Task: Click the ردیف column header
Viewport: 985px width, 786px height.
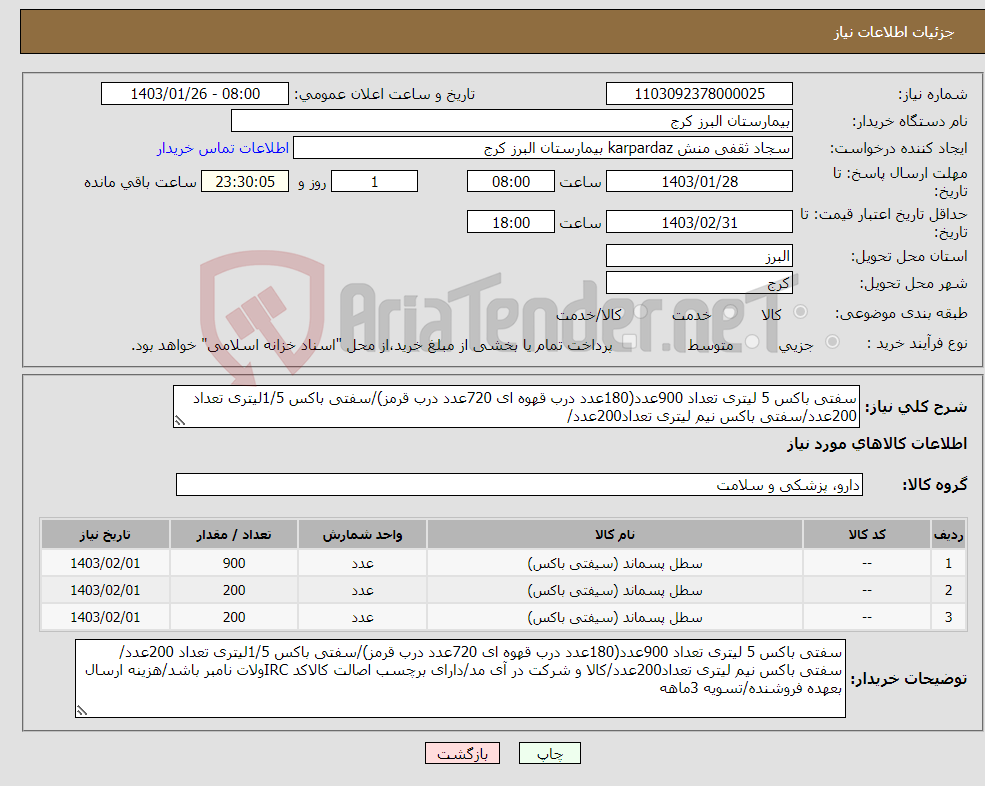Action: coord(948,535)
